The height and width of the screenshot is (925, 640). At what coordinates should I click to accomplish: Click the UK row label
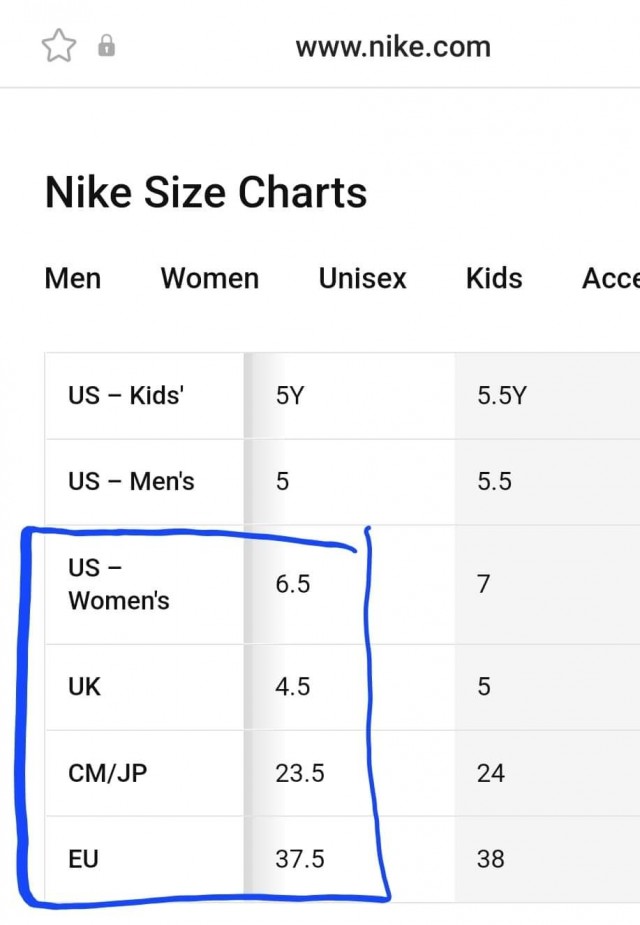(x=84, y=687)
